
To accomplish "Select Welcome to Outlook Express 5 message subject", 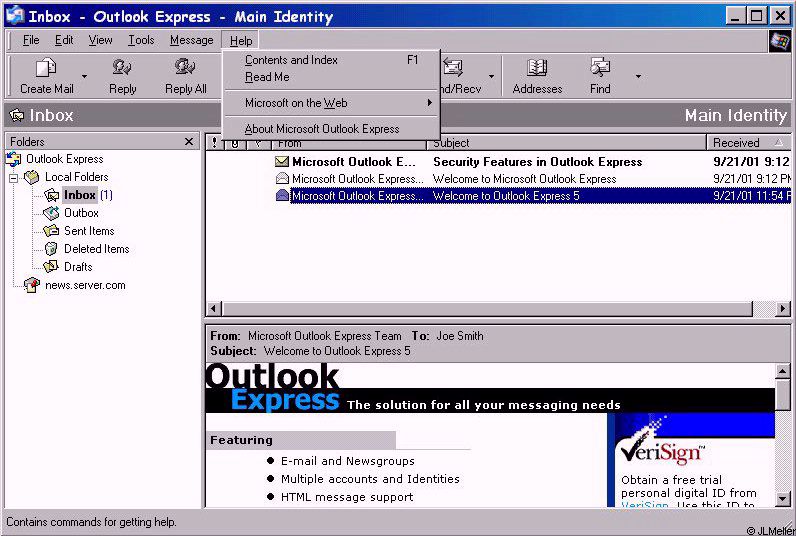I will 506,196.
